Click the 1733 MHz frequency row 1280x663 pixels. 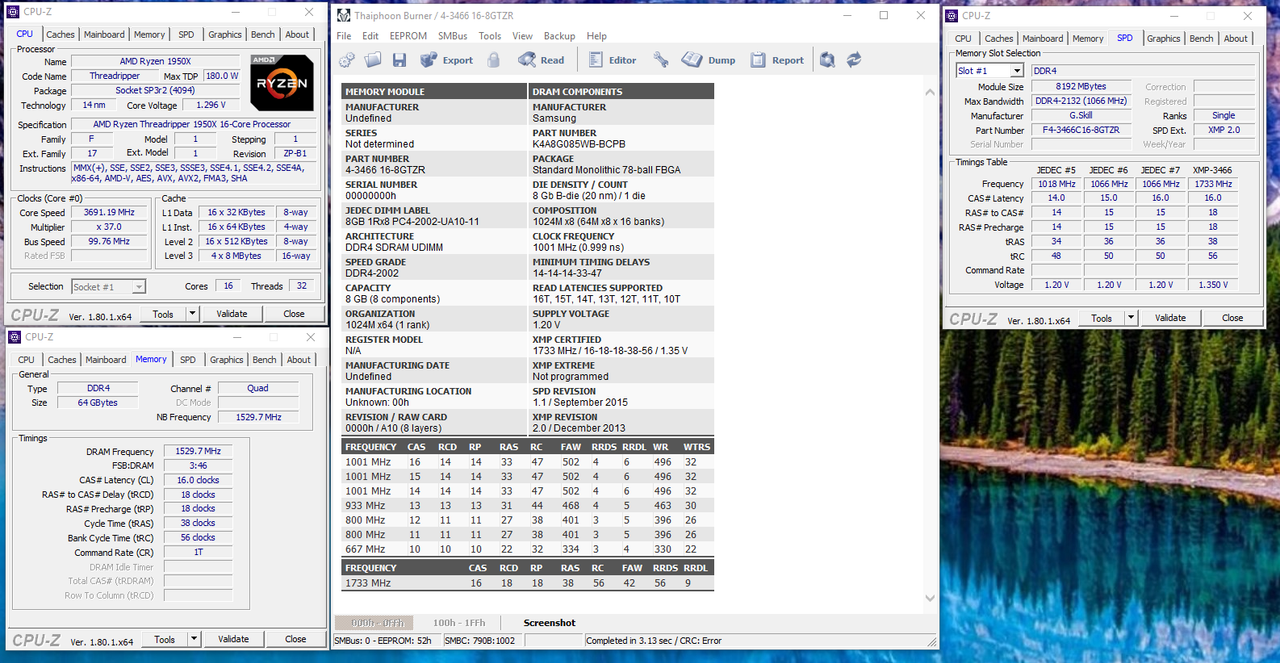(x=528, y=583)
